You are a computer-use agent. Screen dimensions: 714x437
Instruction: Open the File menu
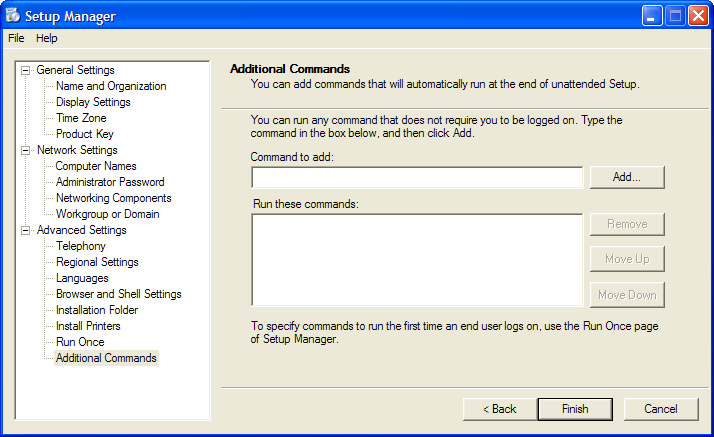[x=16, y=38]
